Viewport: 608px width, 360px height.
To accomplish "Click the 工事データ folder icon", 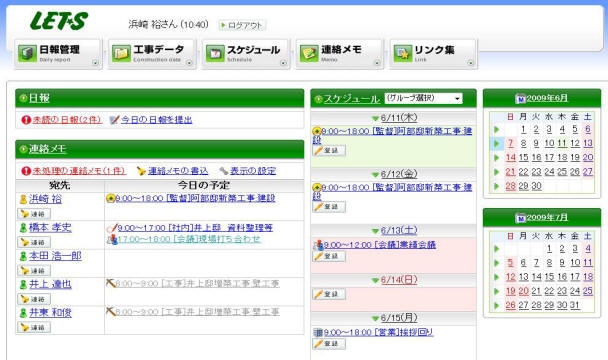I will (121, 54).
